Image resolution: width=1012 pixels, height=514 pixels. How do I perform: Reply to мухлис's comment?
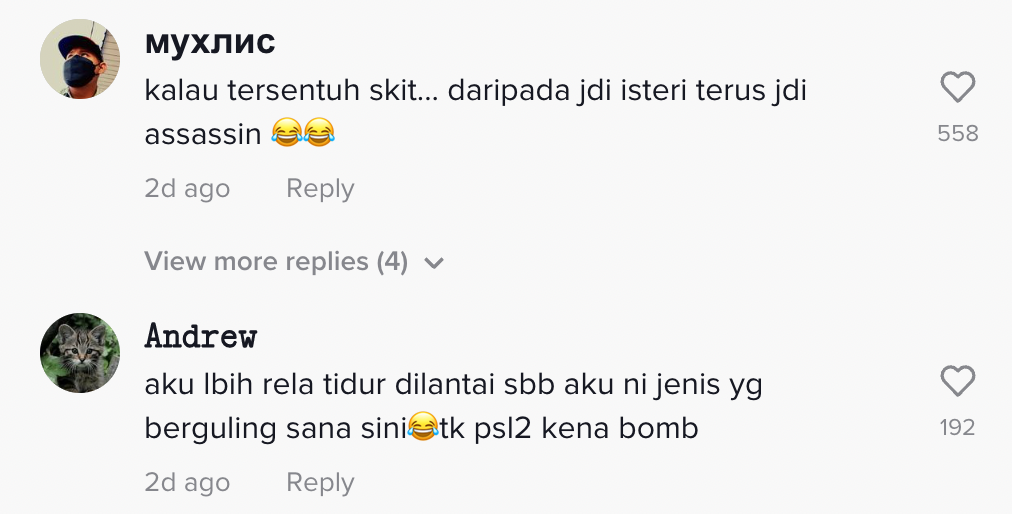pyautogui.click(x=320, y=188)
